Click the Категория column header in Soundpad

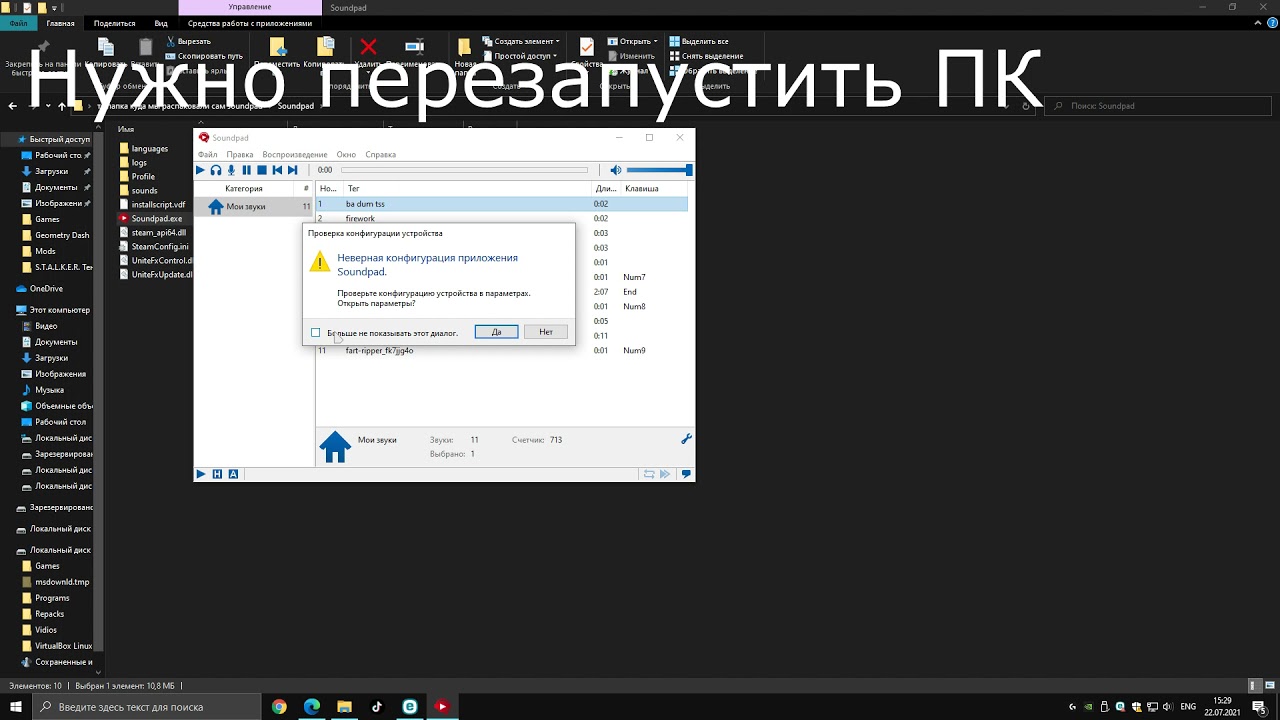coord(244,189)
